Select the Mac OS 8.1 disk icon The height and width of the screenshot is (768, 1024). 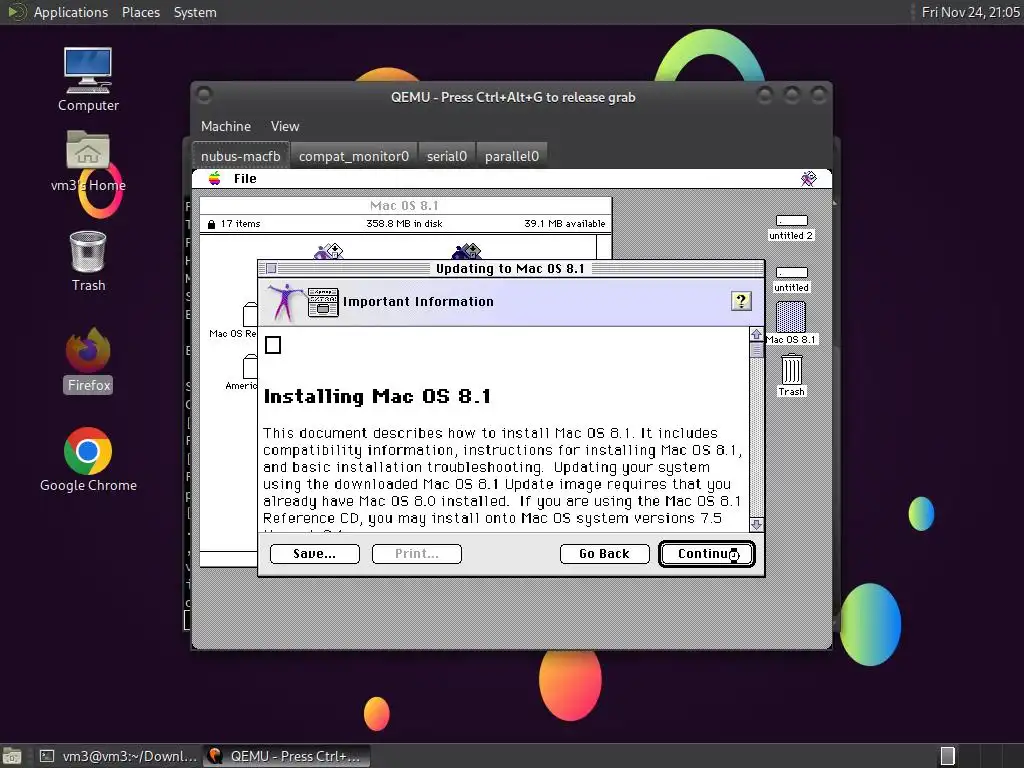(790, 317)
